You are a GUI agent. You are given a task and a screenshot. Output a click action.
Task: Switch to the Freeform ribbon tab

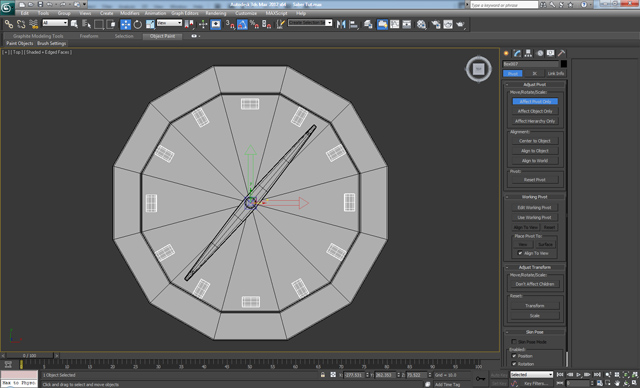point(89,36)
